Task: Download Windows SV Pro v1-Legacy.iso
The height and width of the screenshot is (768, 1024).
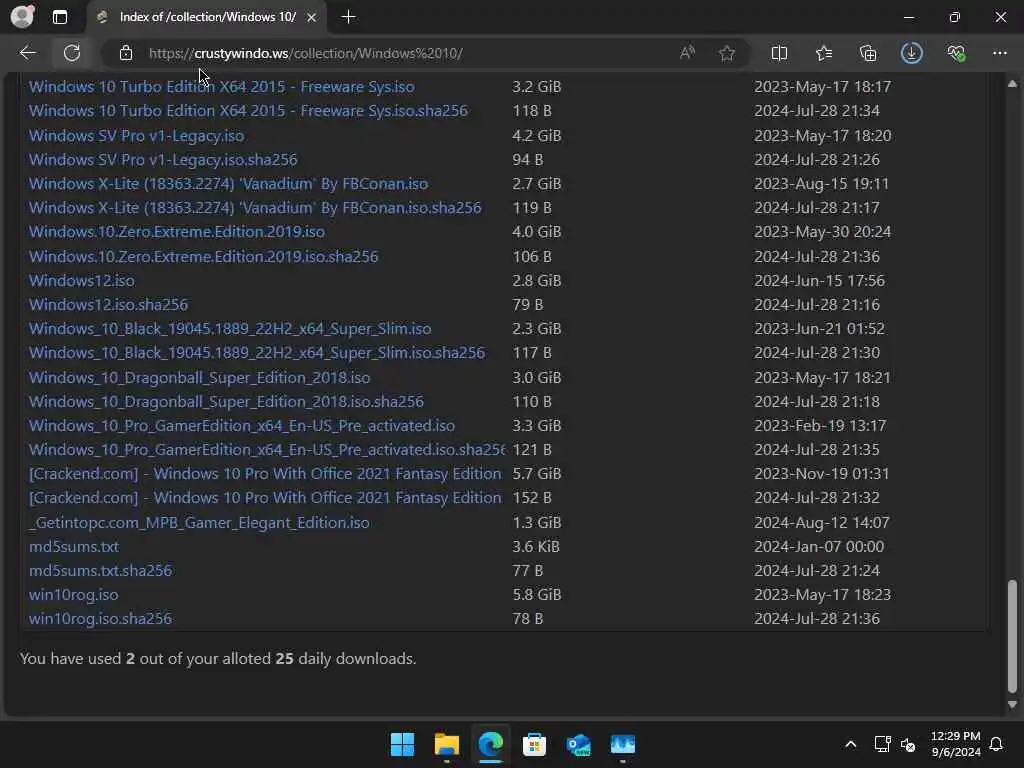Action: [x=136, y=136]
